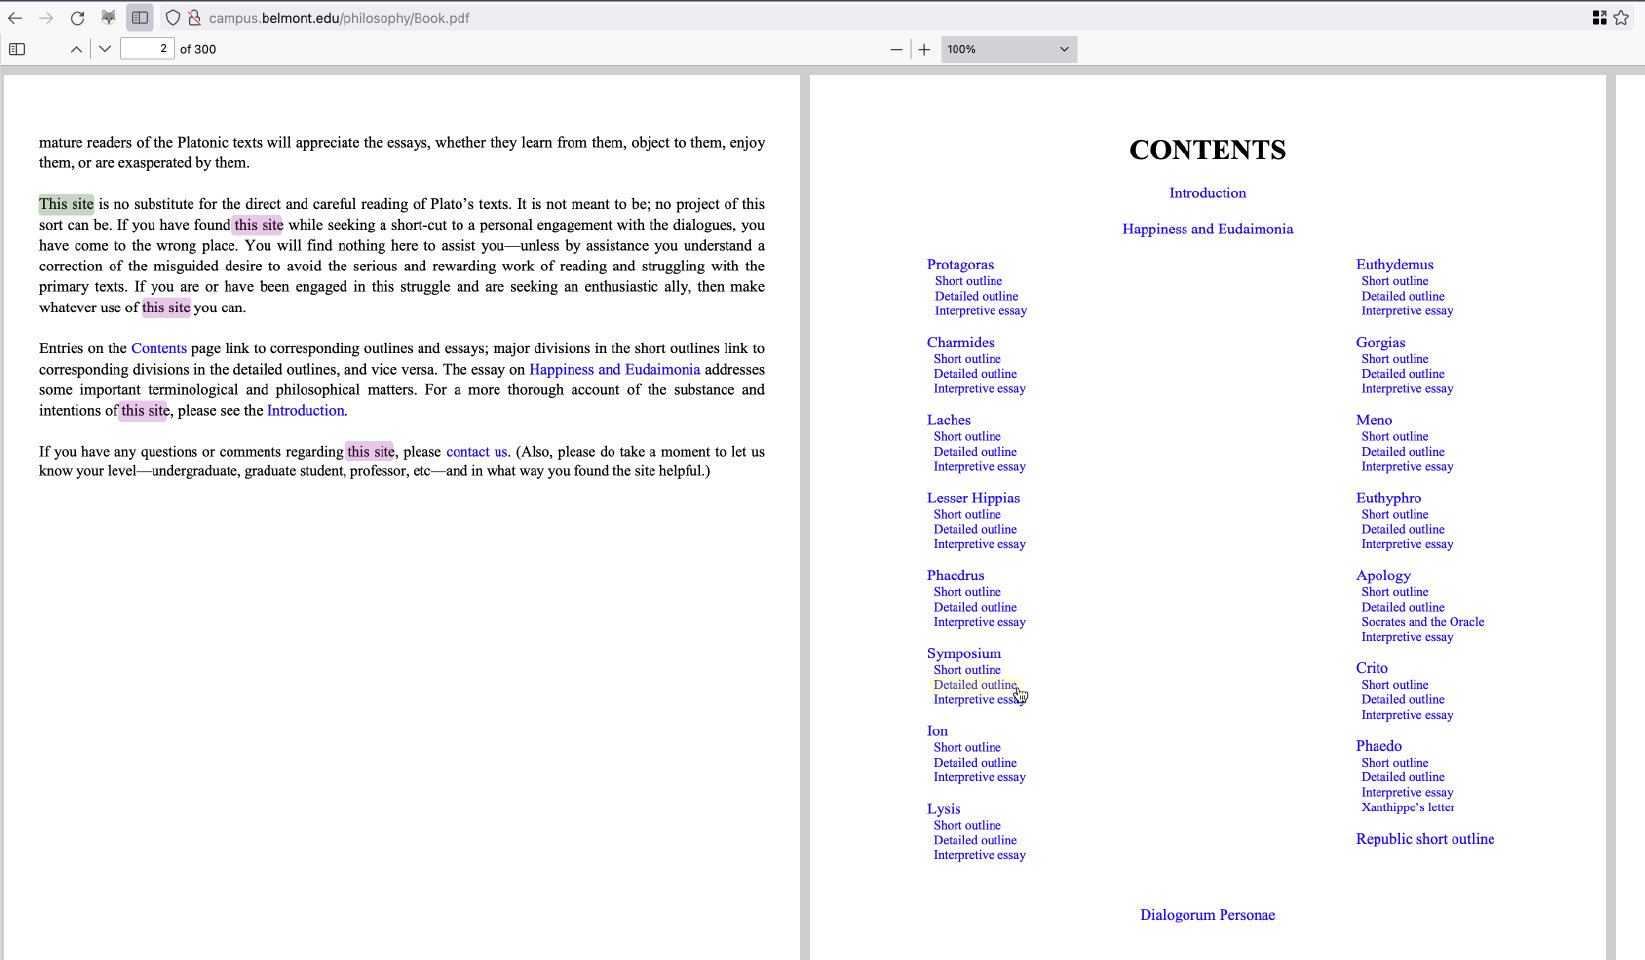
Task: Click the page number input field
Action: coord(147,49)
